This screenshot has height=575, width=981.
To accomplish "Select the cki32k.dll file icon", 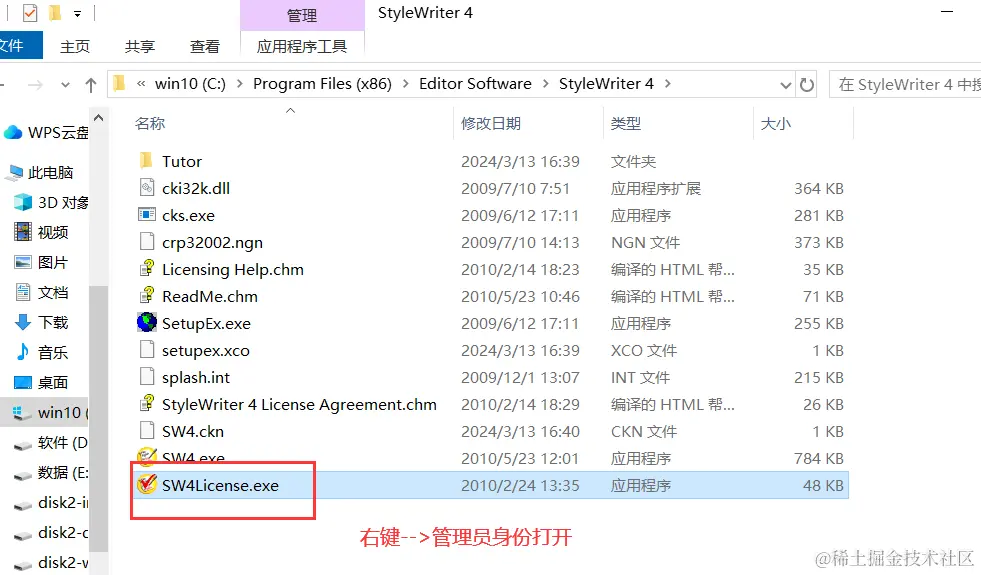I will pos(146,188).
